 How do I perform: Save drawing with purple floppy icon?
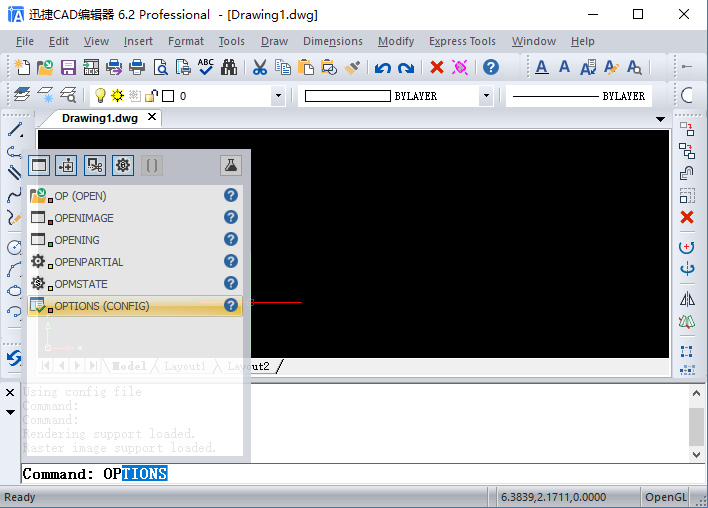(68, 67)
